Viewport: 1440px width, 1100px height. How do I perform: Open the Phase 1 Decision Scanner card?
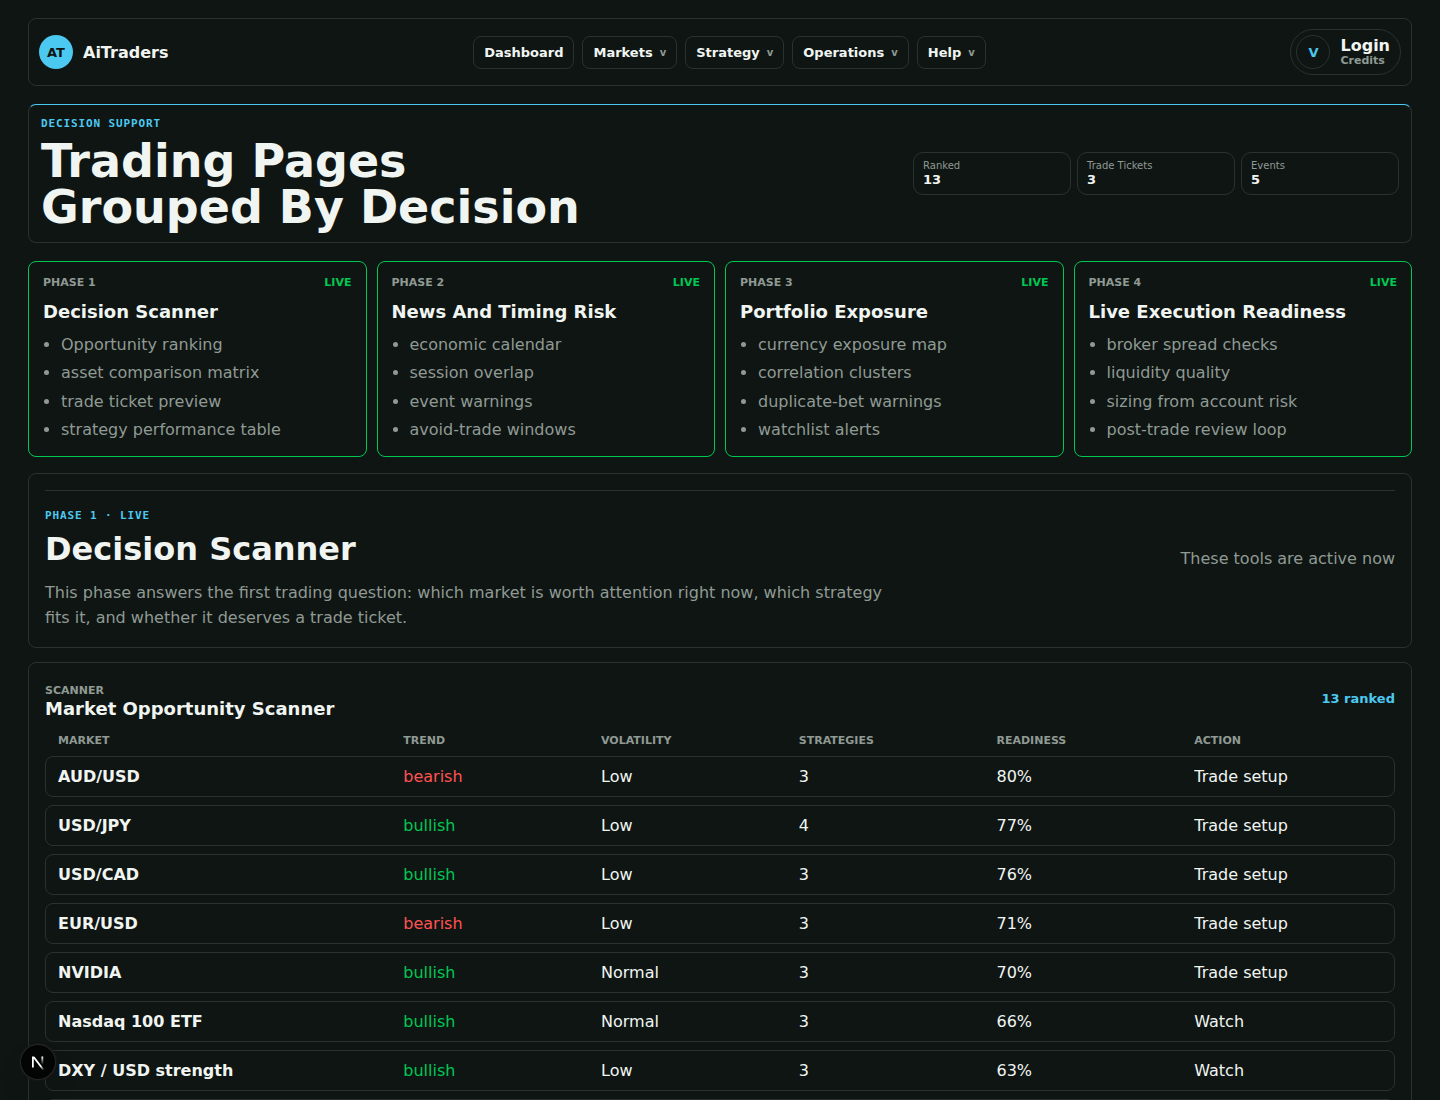point(197,359)
